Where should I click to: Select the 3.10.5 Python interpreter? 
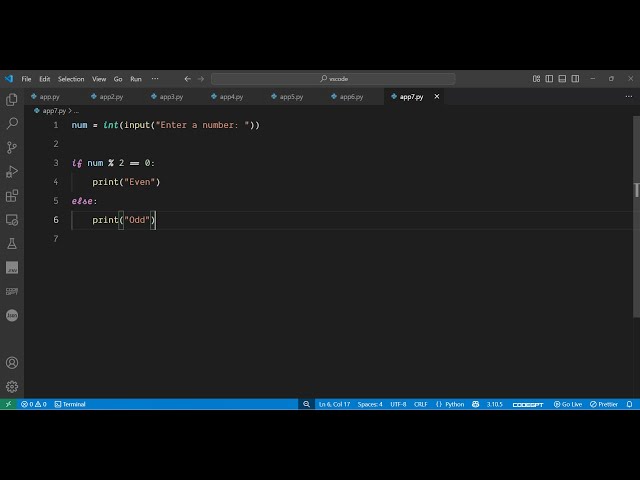click(494, 404)
